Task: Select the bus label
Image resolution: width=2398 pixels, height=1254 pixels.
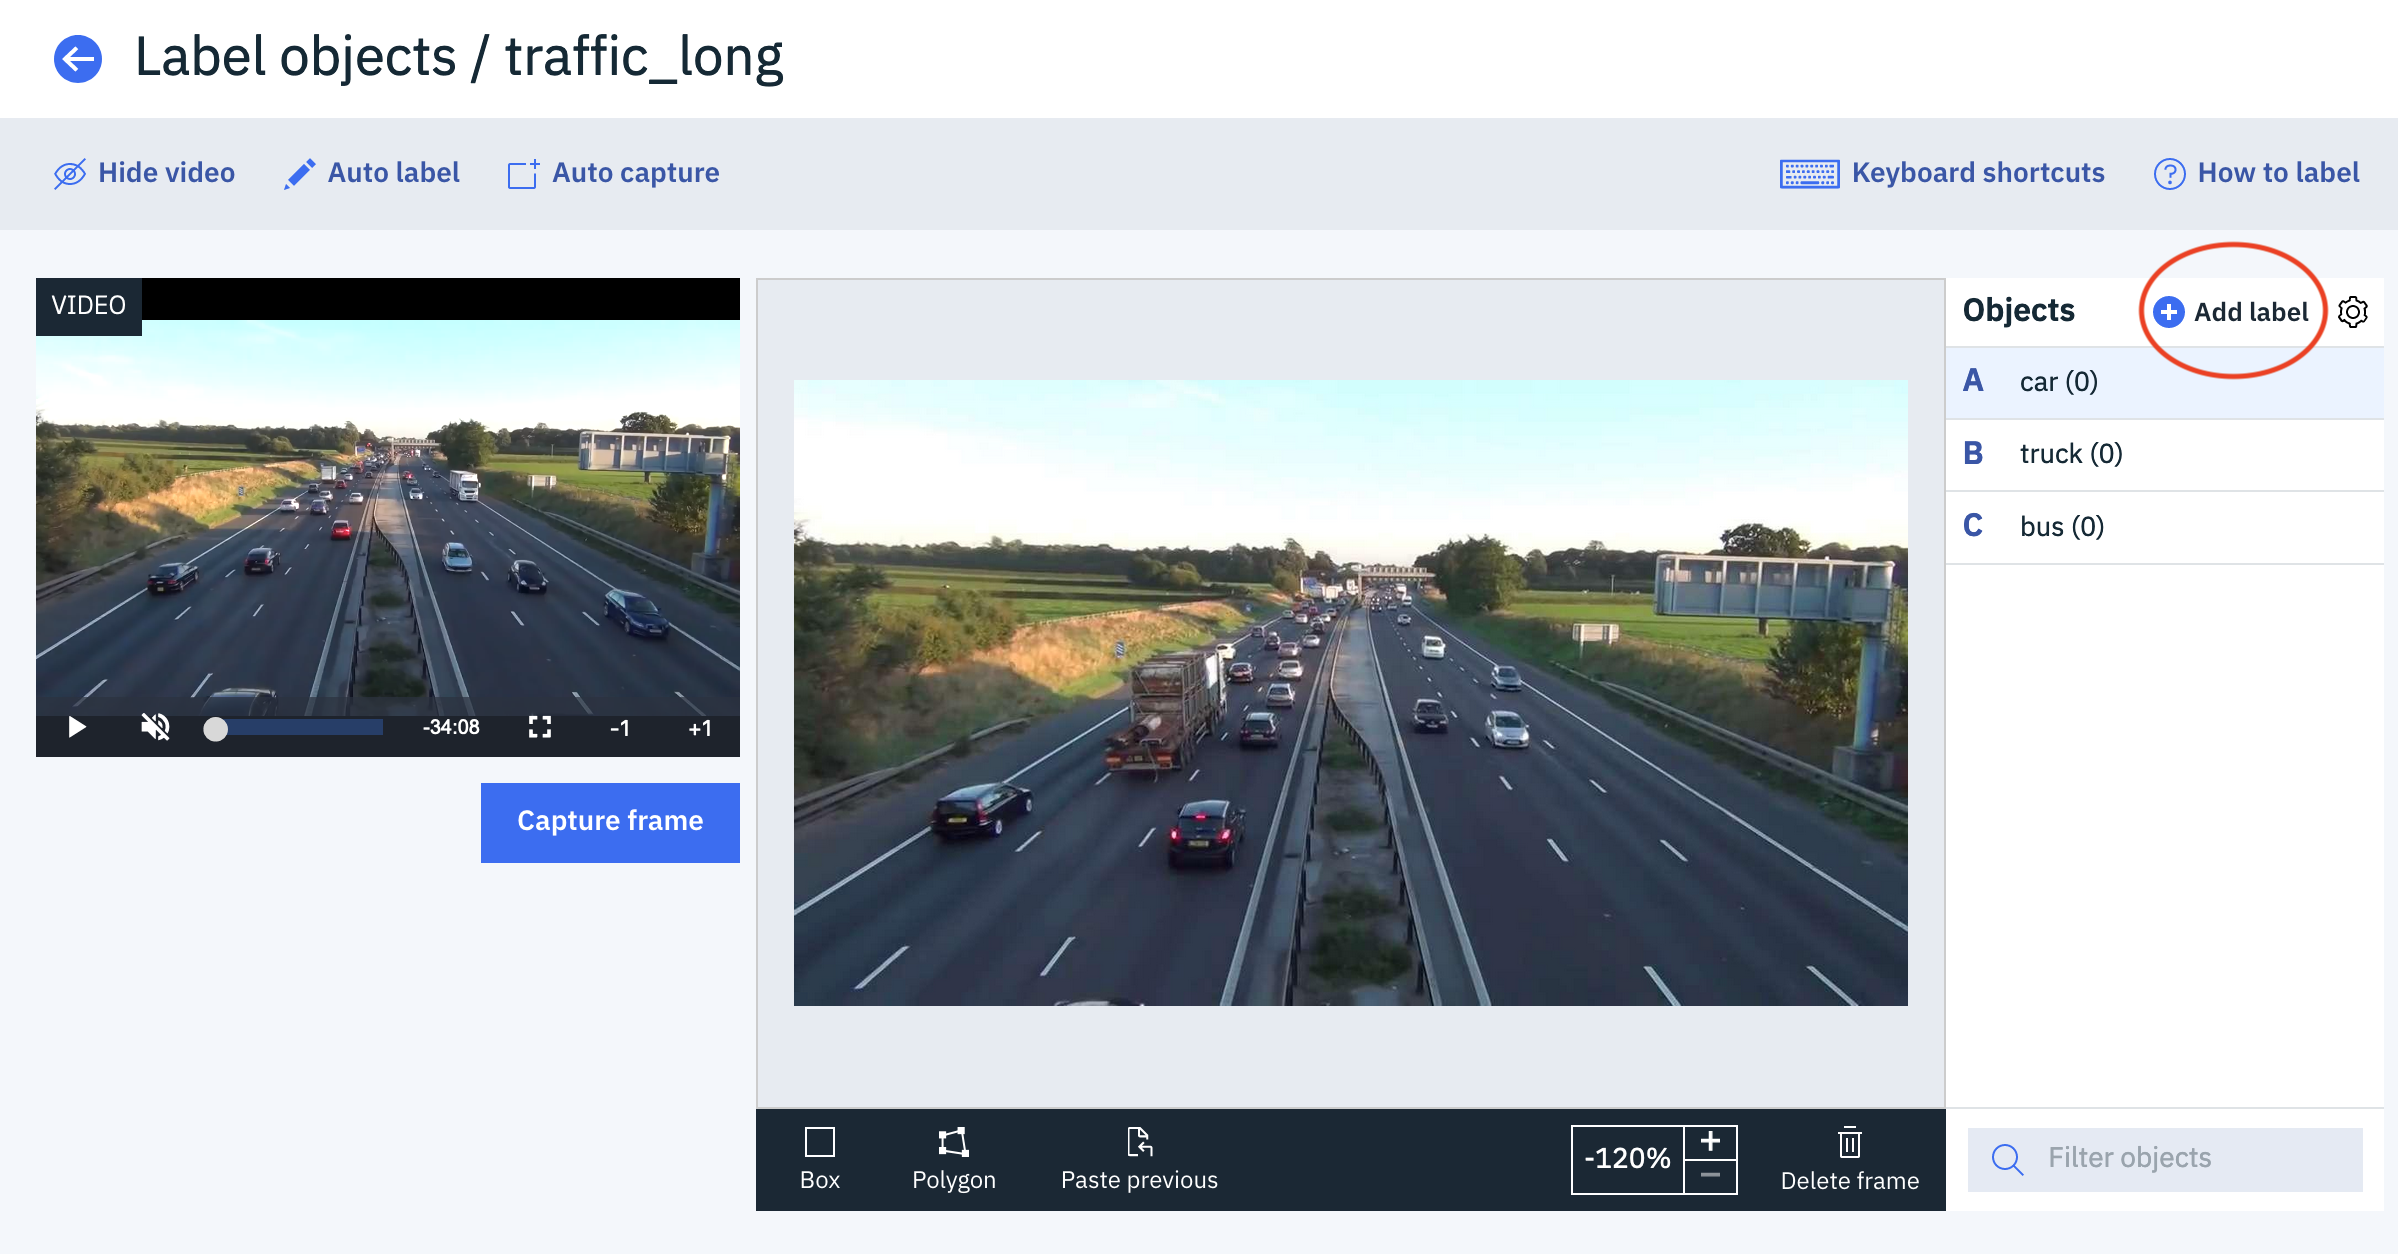Action: pos(2061,527)
